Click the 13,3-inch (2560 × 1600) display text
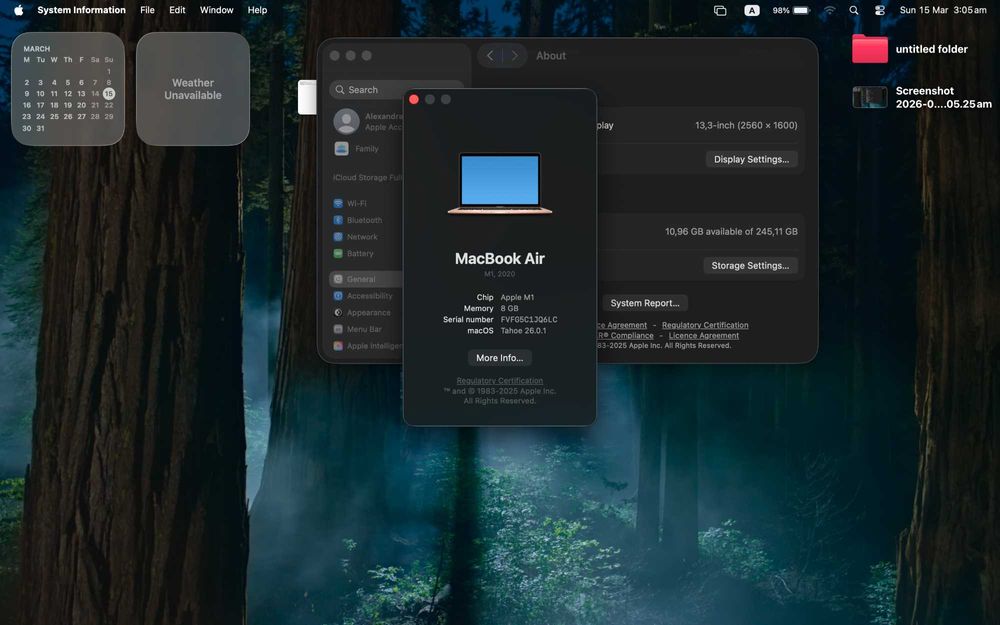 746,126
